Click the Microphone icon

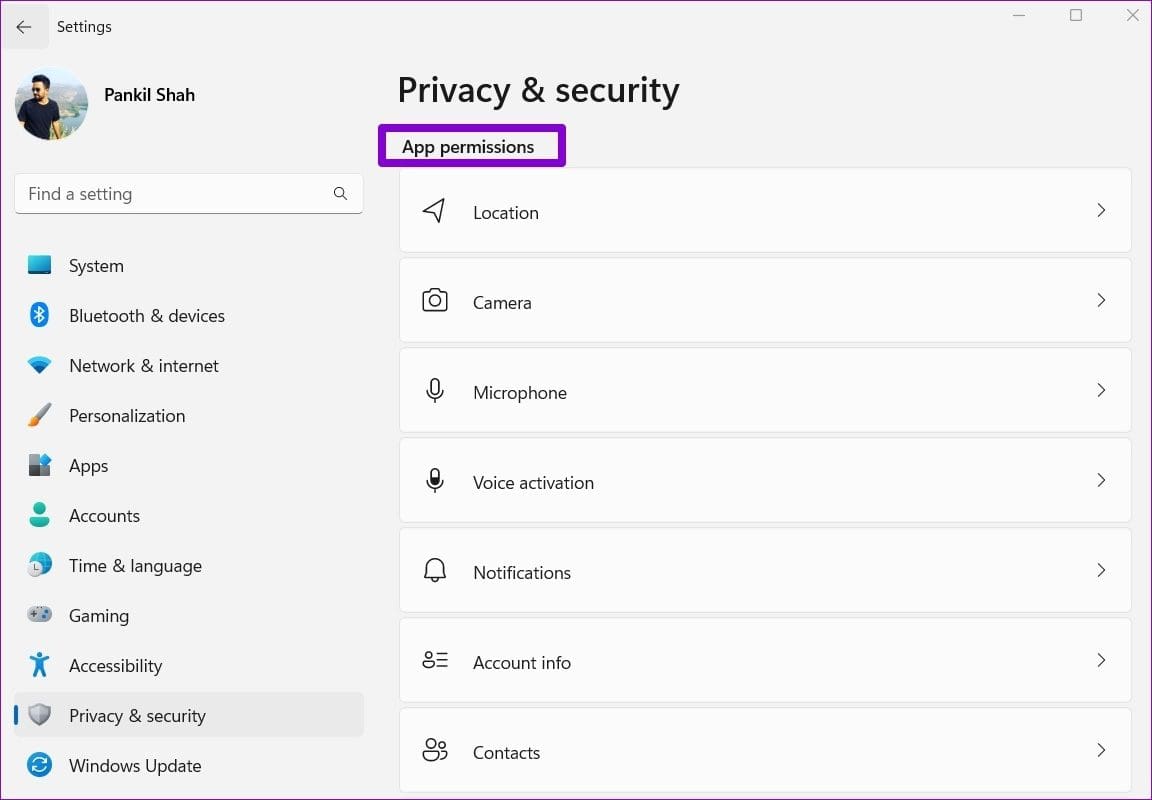coord(435,391)
